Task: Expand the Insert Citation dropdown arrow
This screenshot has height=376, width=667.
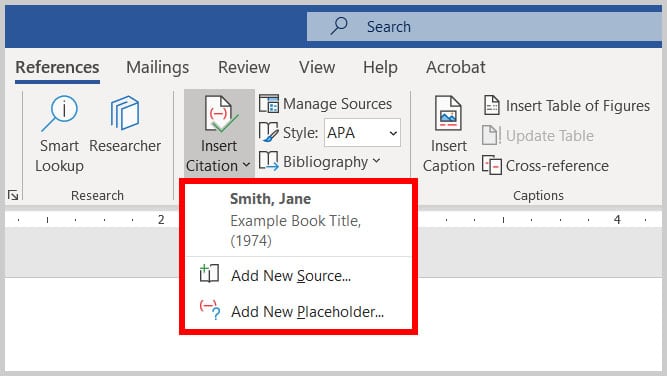Action: (246, 165)
